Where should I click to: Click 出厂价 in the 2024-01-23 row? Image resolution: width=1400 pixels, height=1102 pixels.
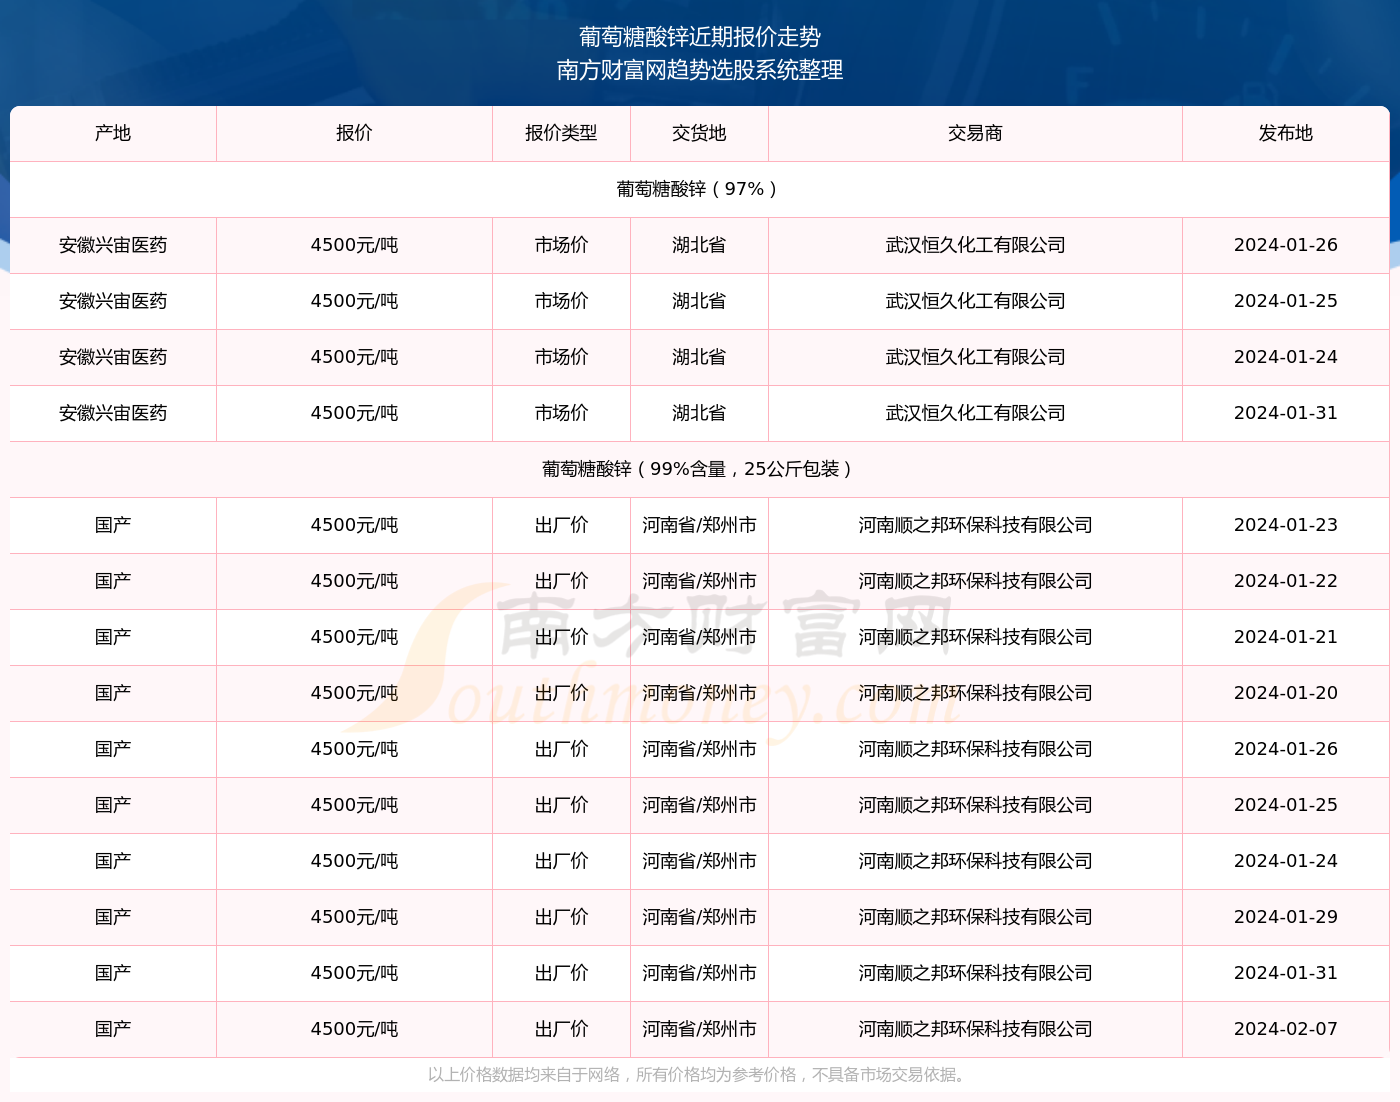(x=561, y=525)
